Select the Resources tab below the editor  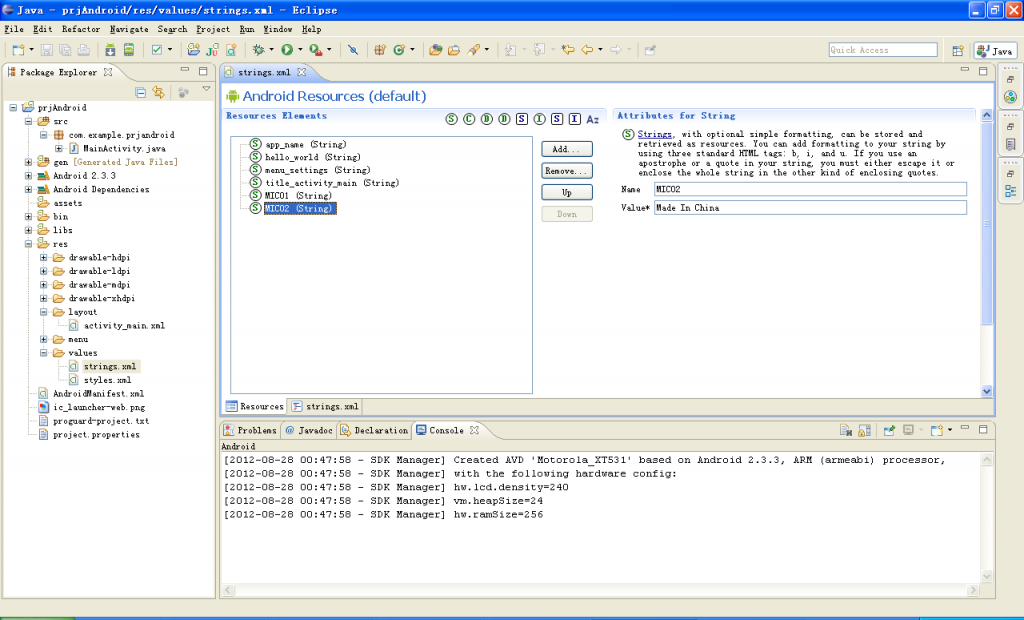pyautogui.click(x=255, y=406)
